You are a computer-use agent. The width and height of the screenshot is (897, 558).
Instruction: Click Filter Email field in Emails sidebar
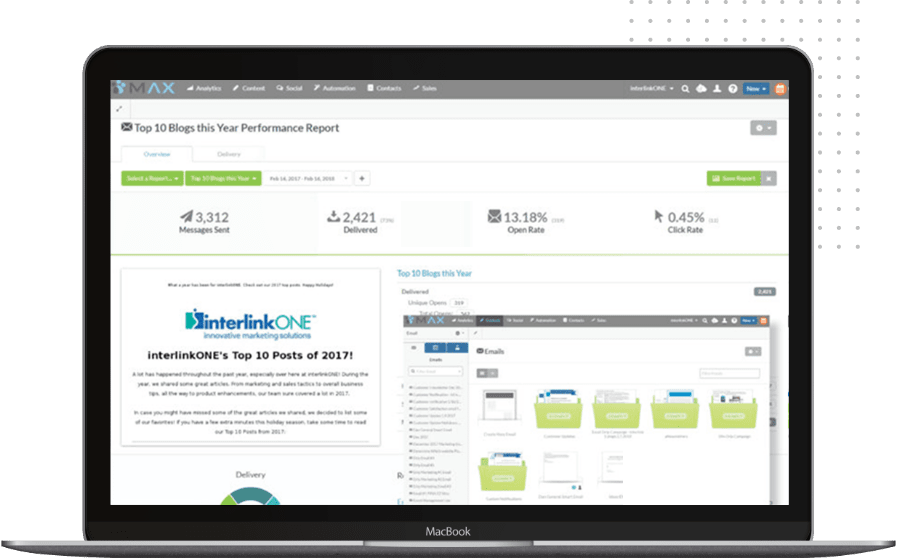(x=435, y=371)
